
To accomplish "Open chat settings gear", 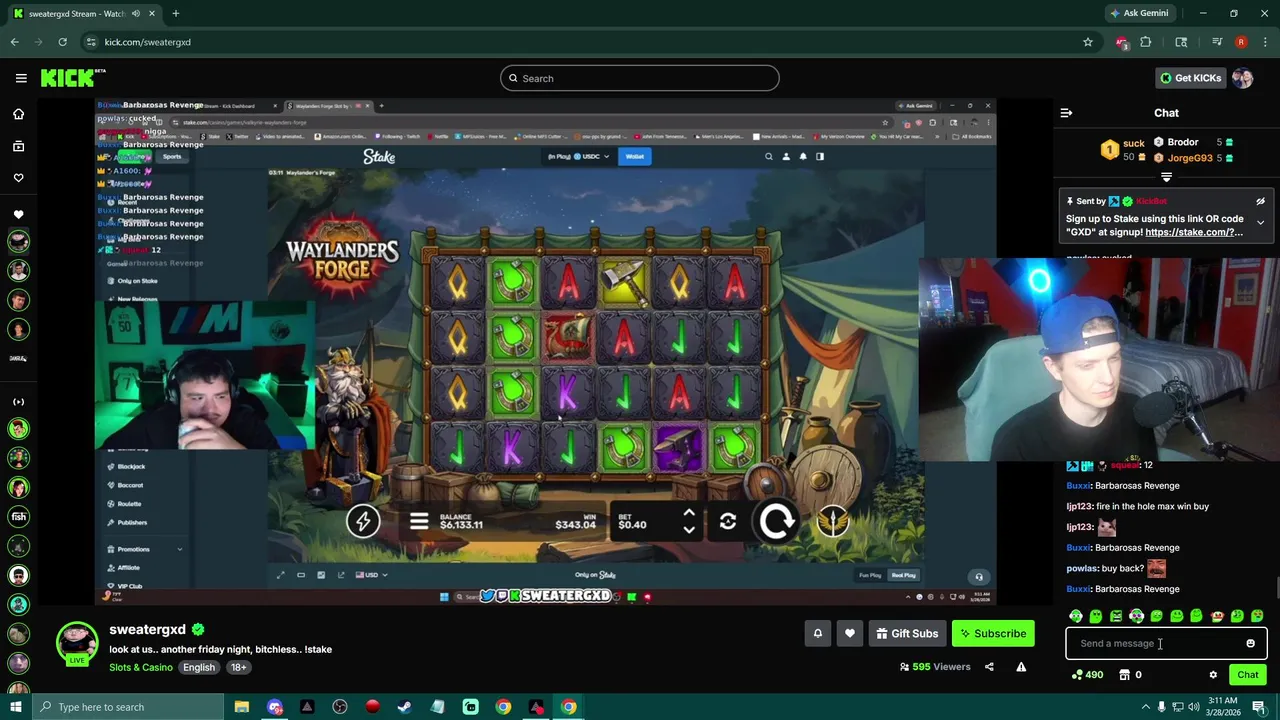I will [1213, 675].
